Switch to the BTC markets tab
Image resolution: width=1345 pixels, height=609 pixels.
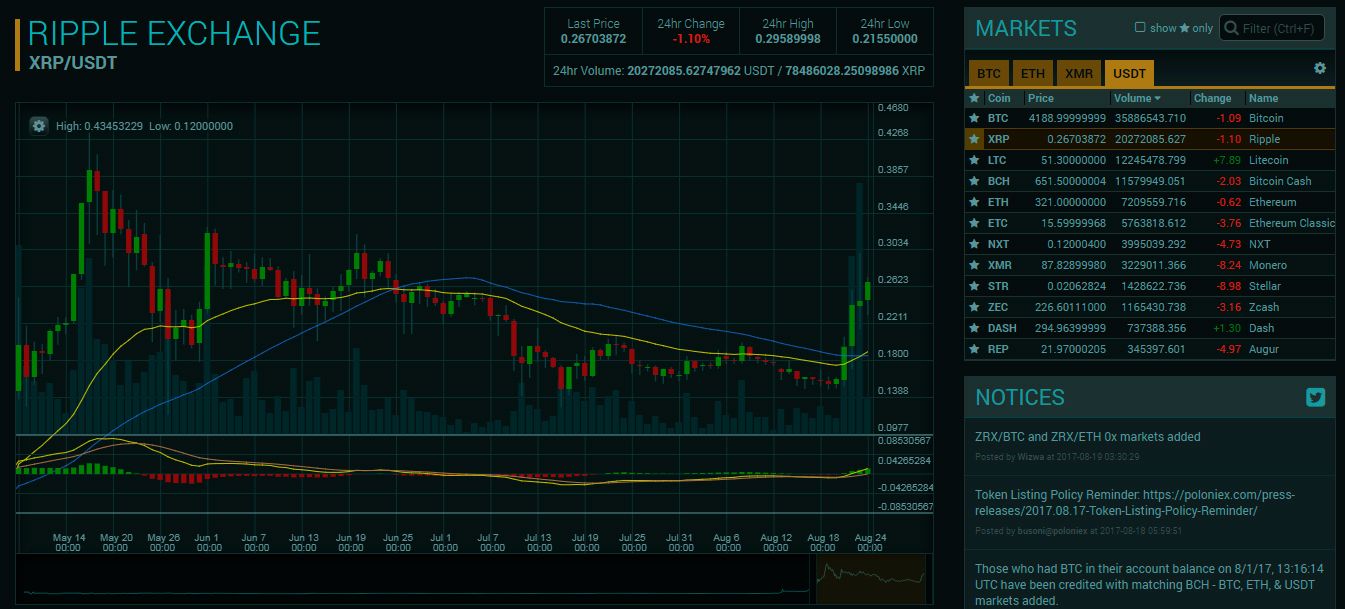tap(988, 73)
